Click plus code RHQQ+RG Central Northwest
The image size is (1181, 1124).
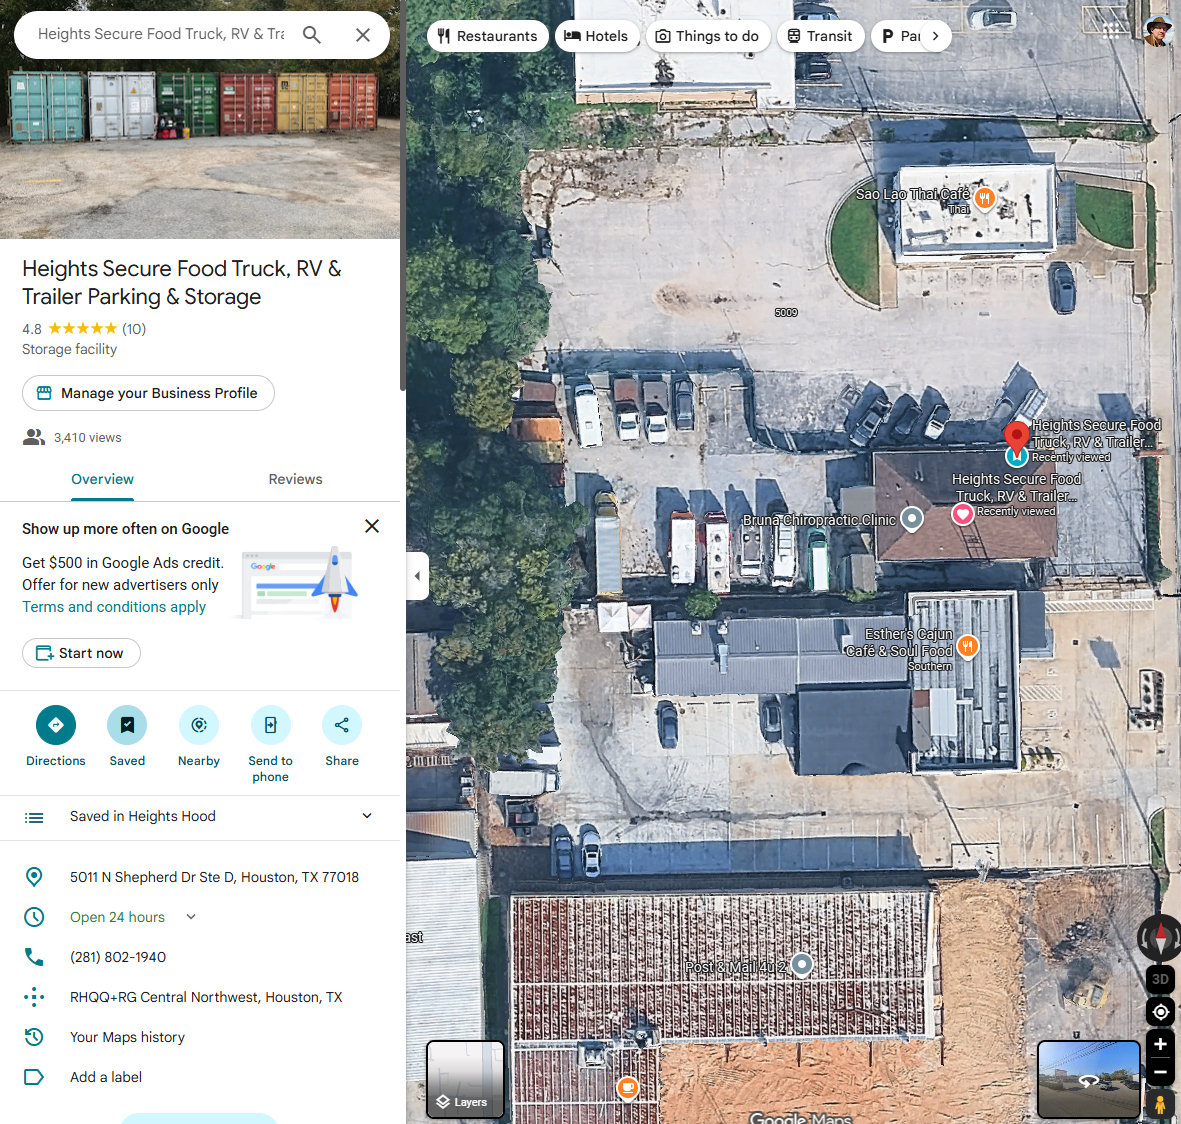206,997
